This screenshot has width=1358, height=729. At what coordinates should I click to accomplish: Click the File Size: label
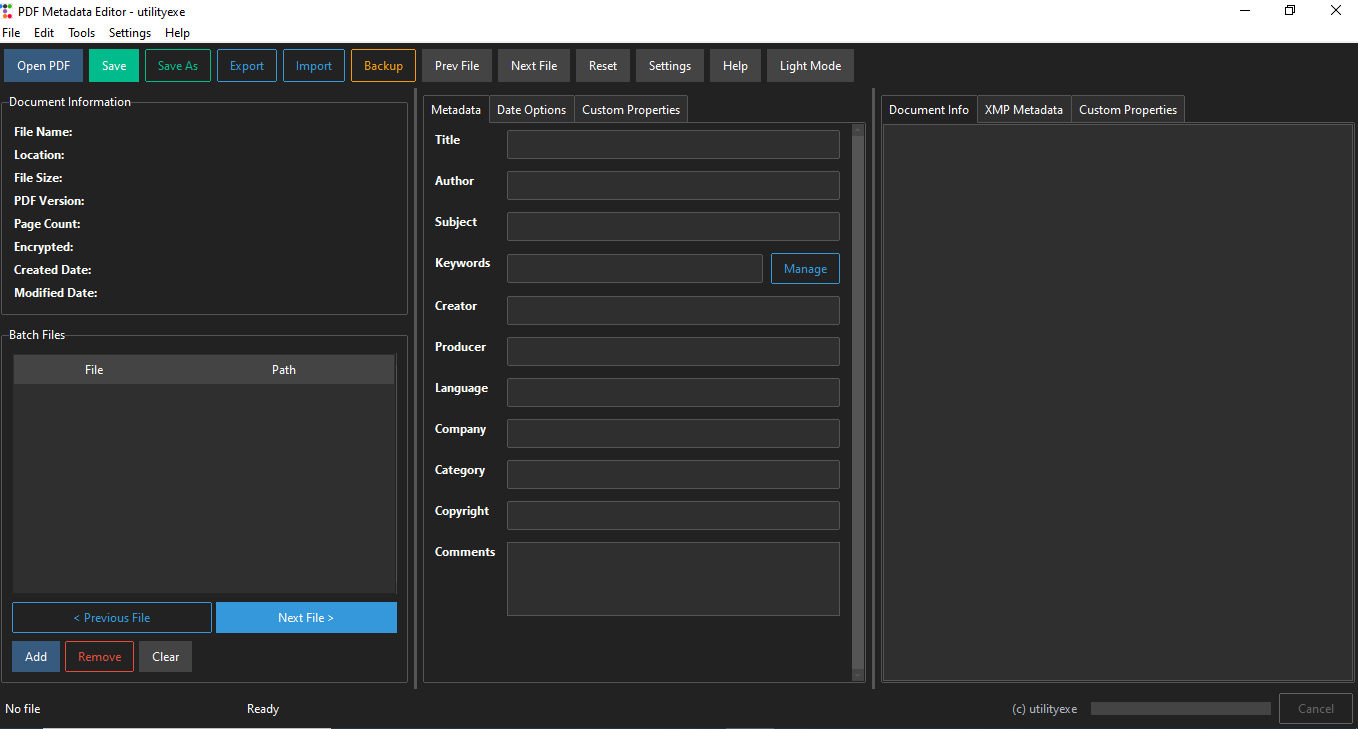[38, 178]
